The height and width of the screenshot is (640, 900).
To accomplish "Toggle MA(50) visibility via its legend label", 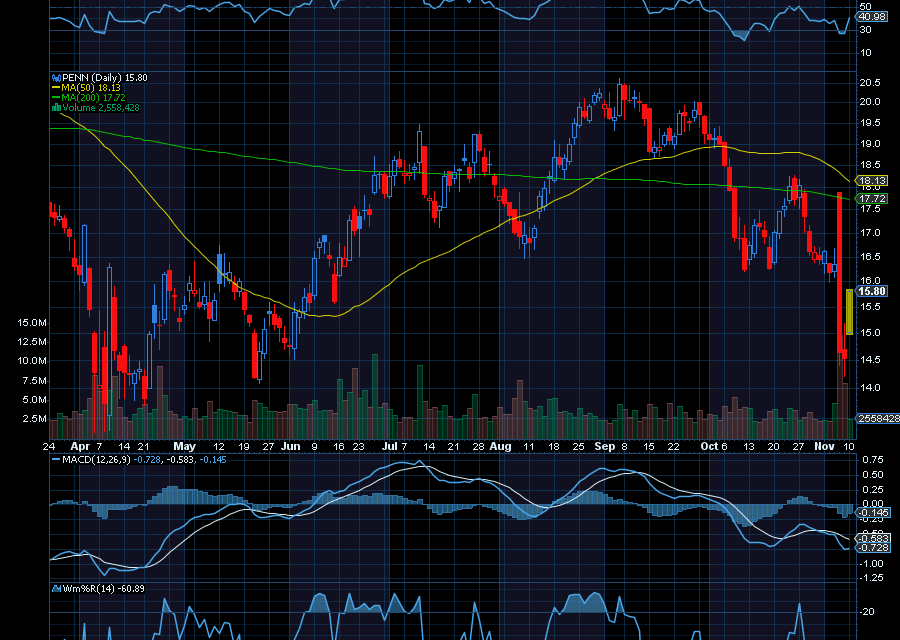I will [78, 87].
